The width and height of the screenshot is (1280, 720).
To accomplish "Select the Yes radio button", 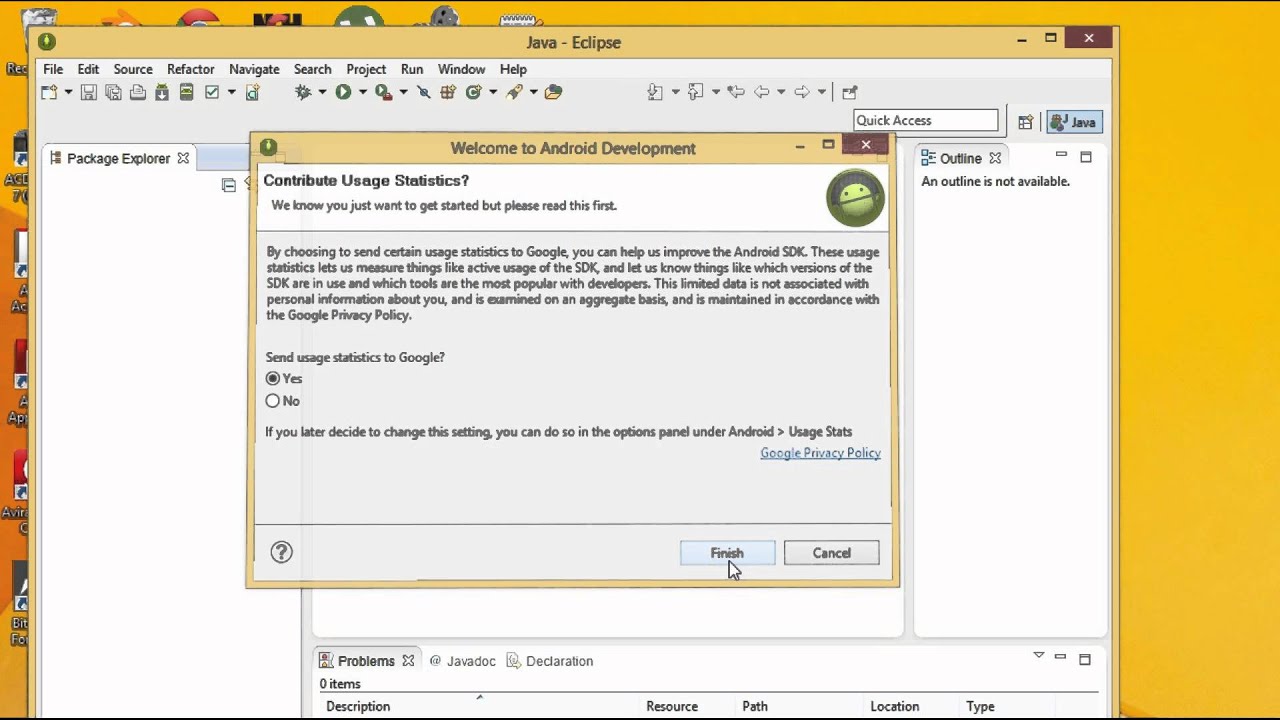I will coord(273,379).
